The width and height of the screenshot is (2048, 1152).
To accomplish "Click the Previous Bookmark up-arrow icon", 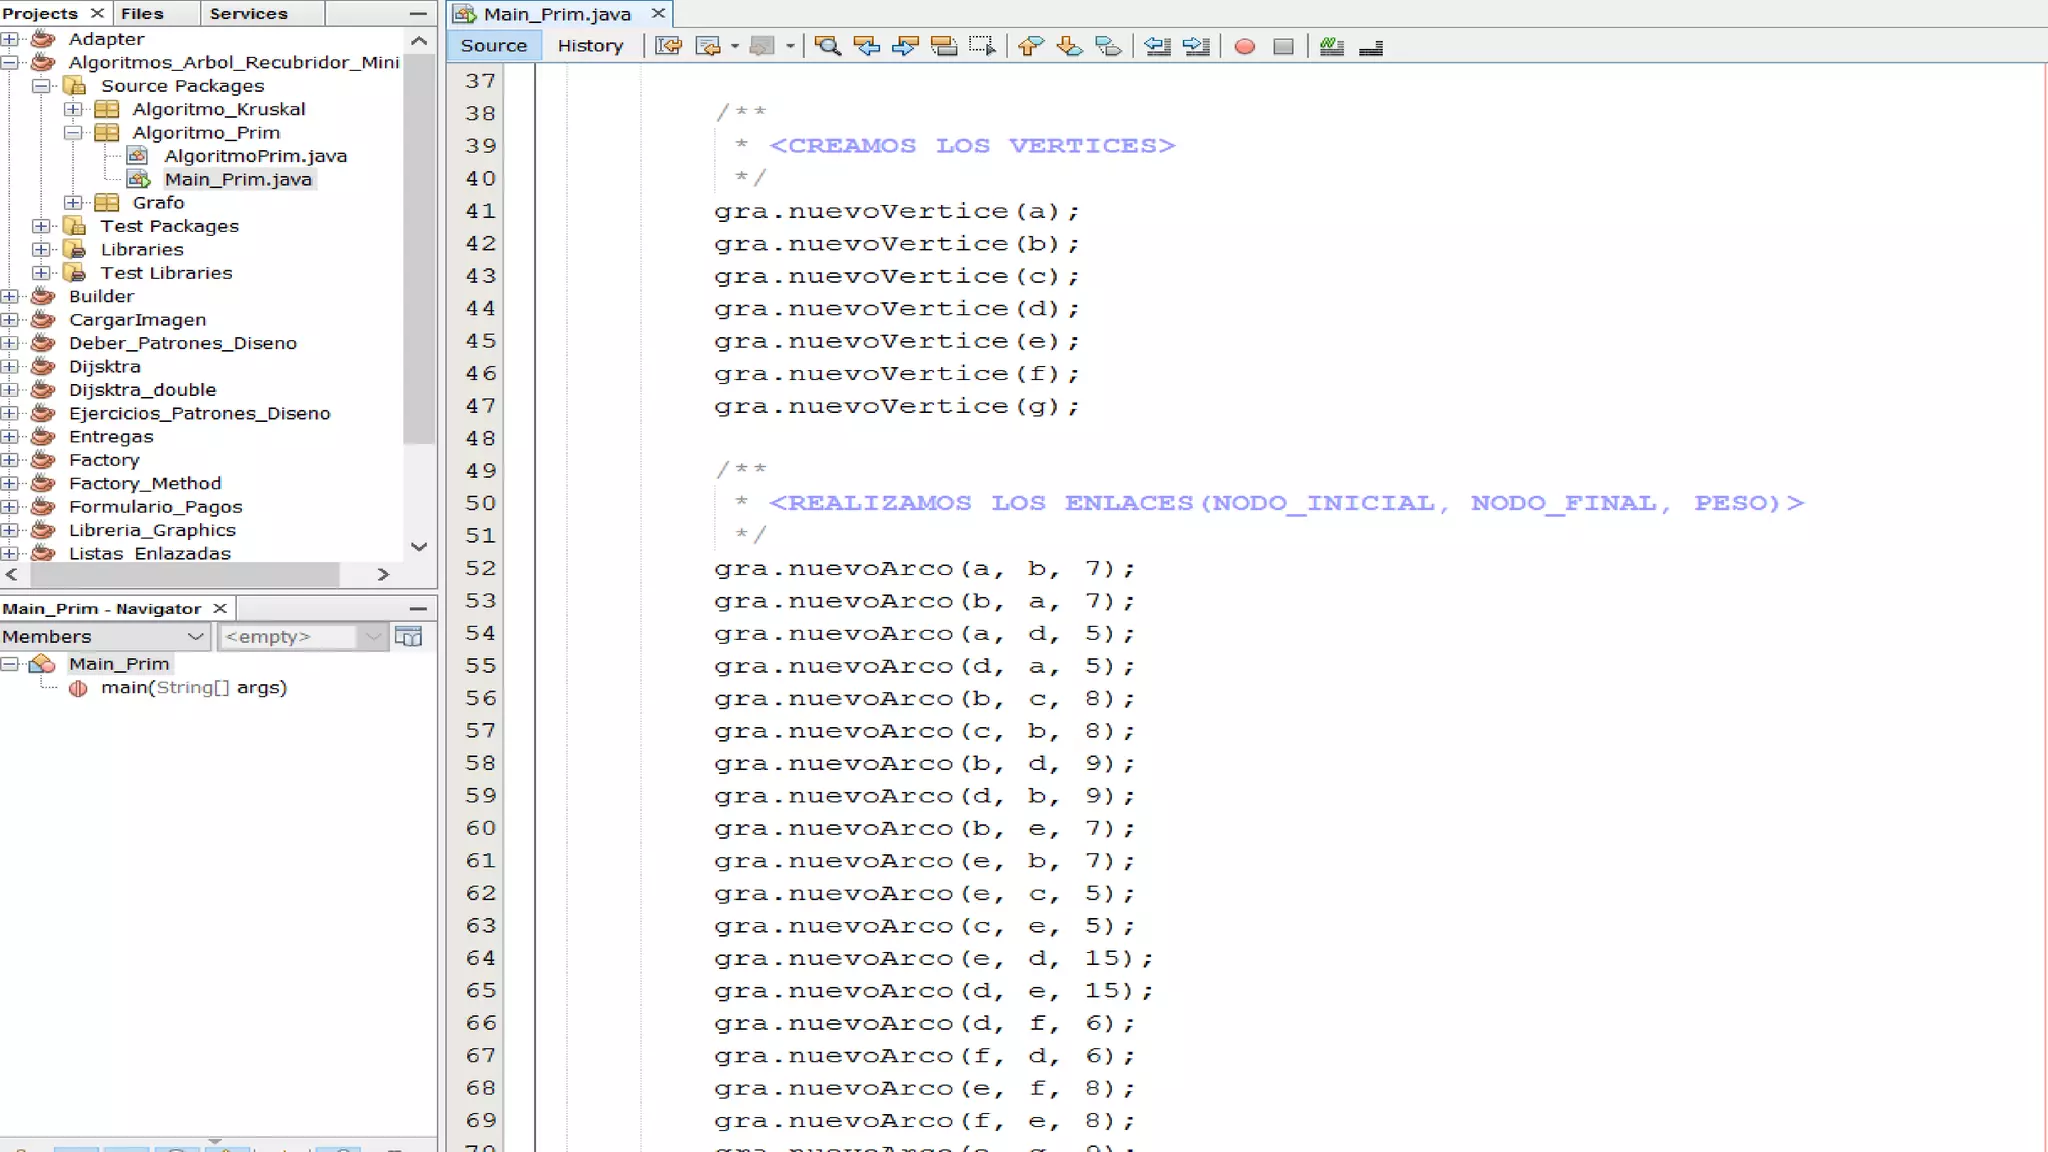I will click(x=1030, y=46).
